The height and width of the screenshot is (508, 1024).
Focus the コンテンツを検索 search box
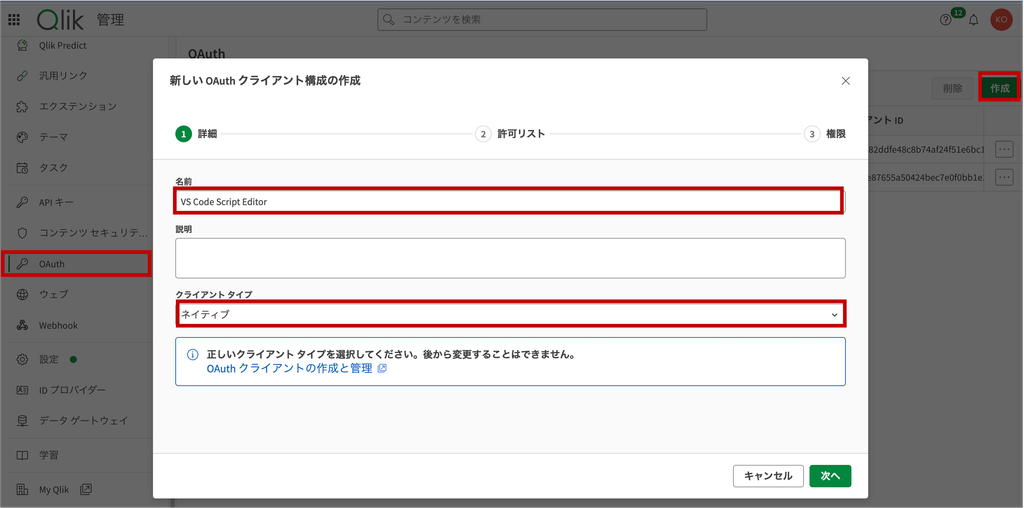(542, 20)
